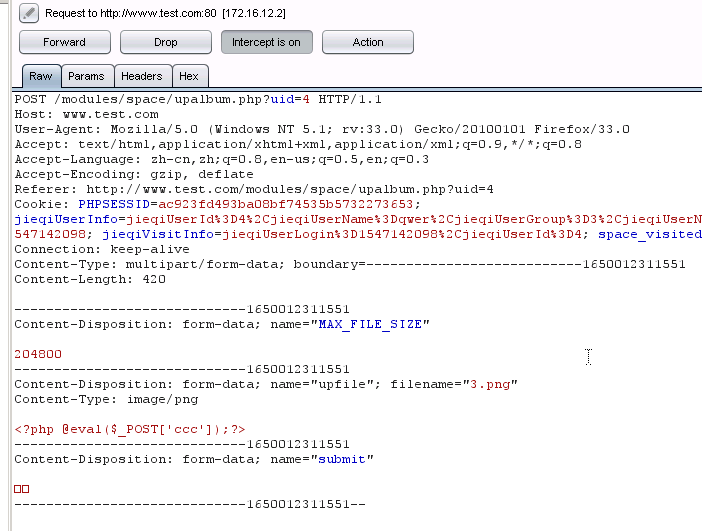Click the Content-Length: 420 line
Viewport: 702px width, 531px height.
[90, 279]
